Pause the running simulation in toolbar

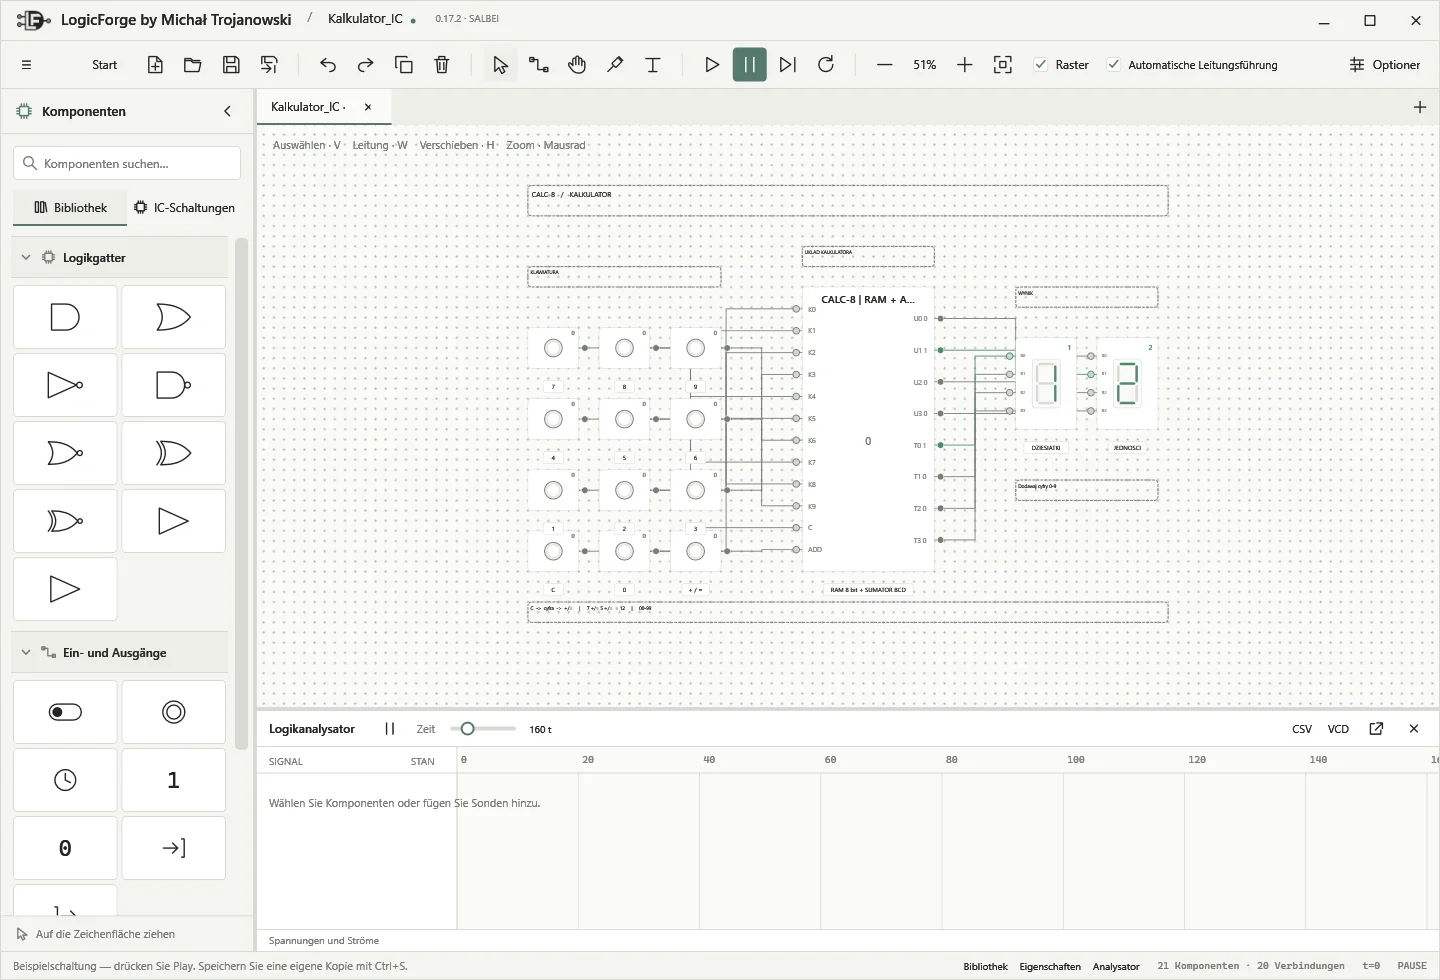coord(750,65)
